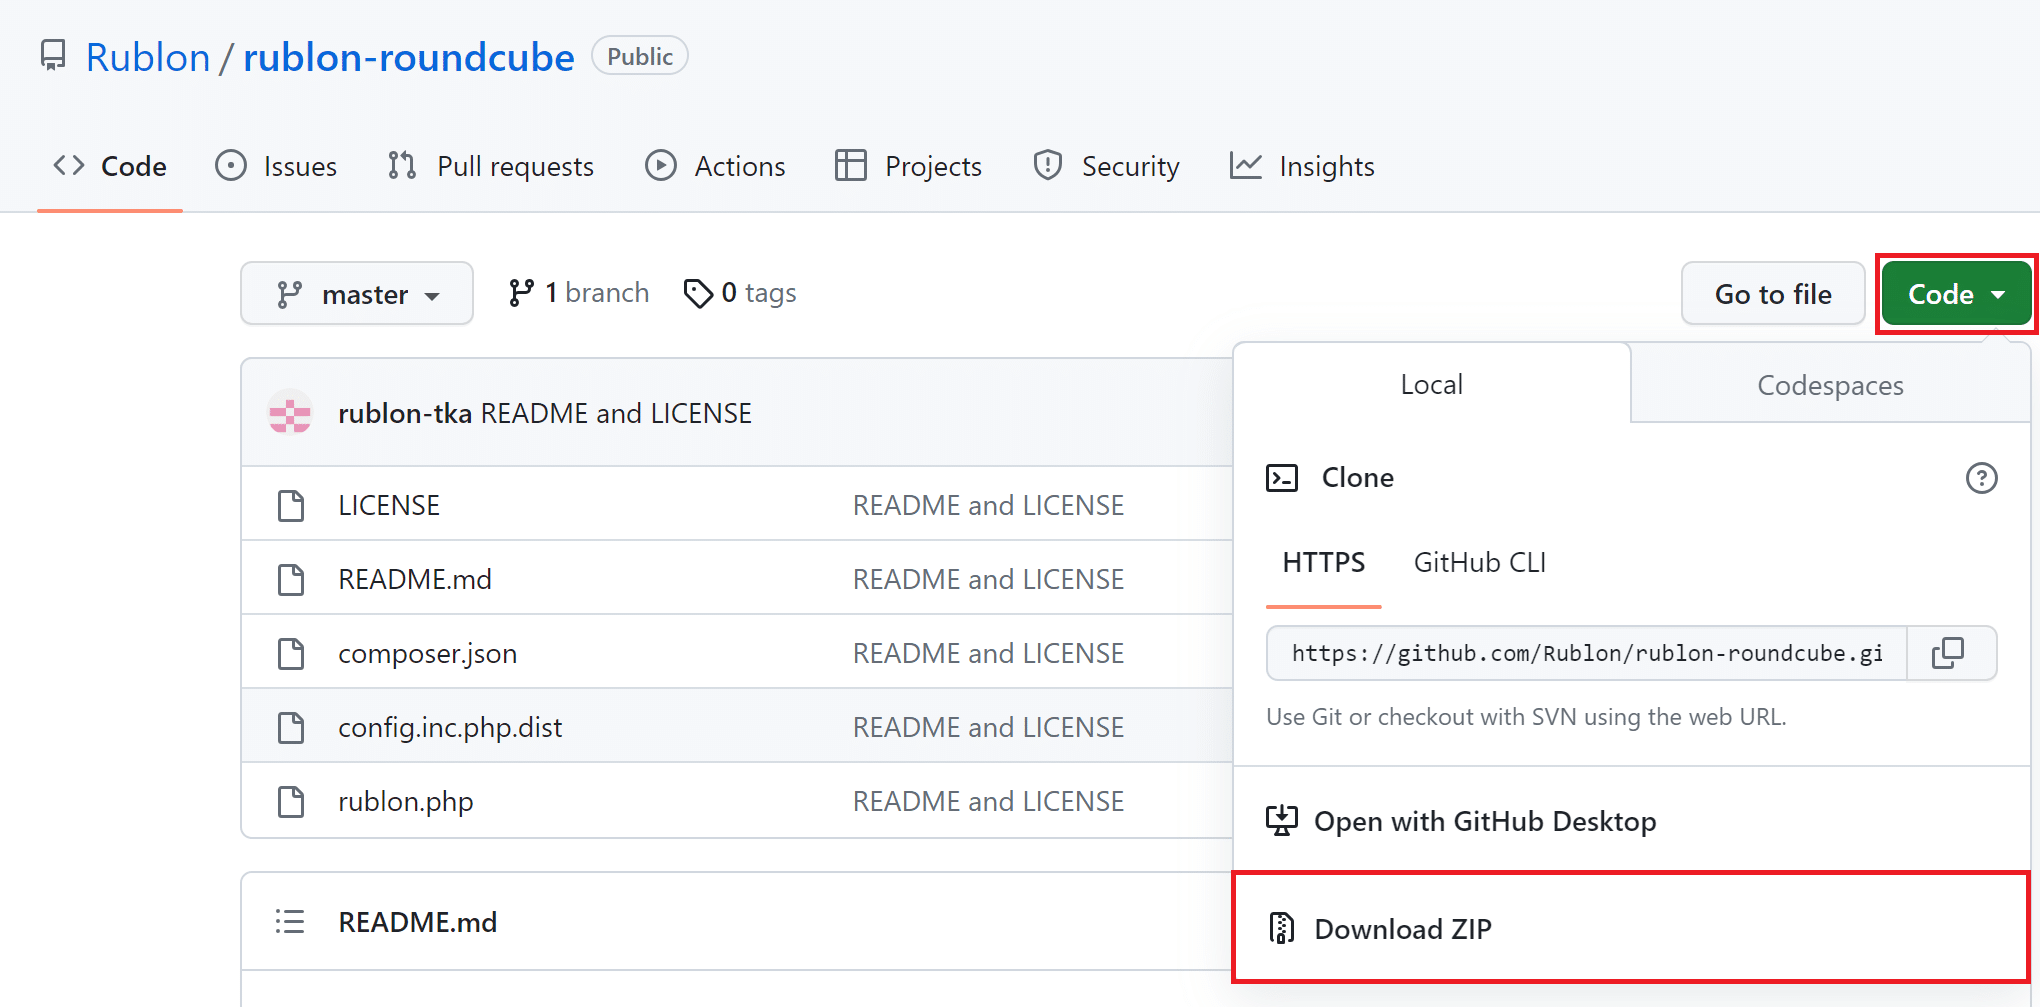Click the Go to file button
Viewport: 2040px width, 1007px height.
[x=1772, y=294]
